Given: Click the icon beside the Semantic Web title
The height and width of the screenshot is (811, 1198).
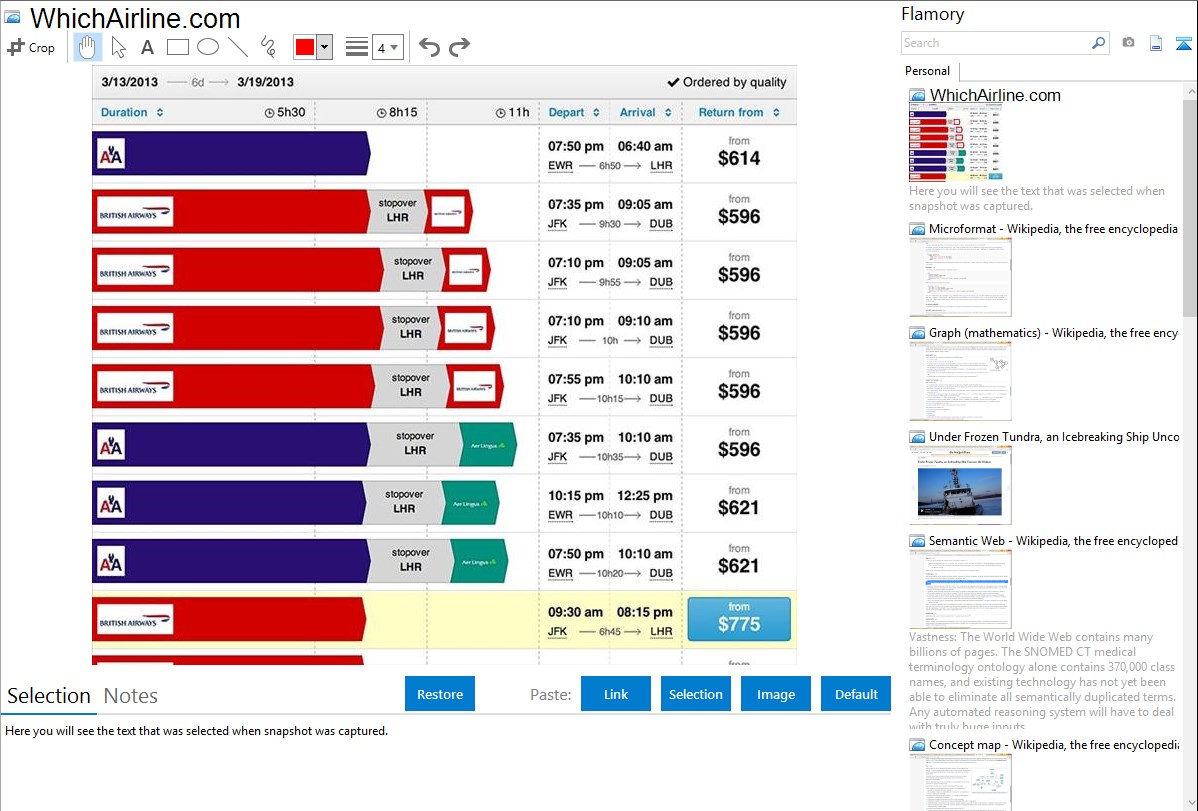Looking at the screenshot, I should point(917,541).
